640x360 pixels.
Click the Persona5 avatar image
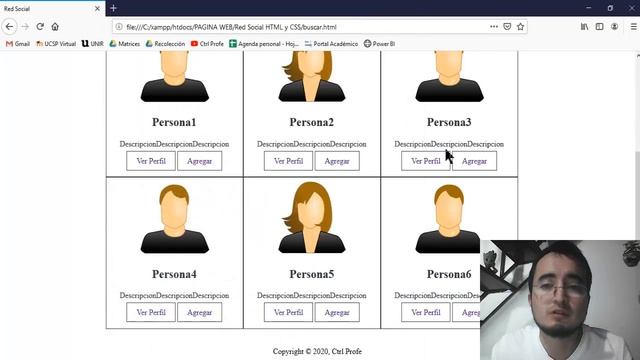(x=312, y=218)
